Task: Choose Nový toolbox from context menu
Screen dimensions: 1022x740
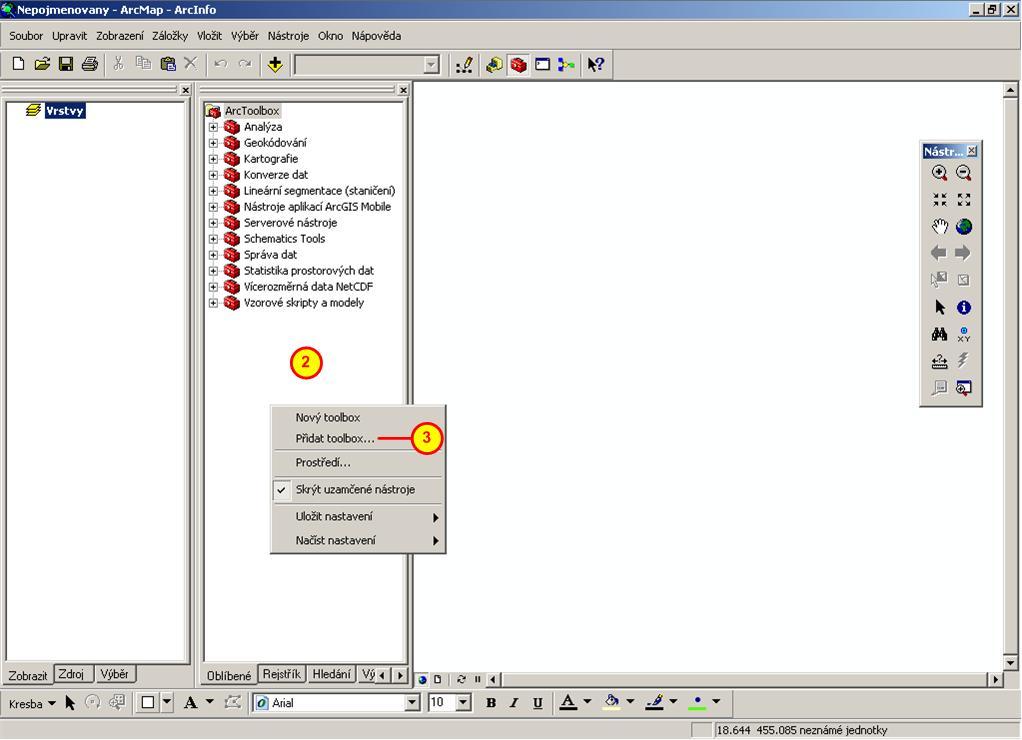Action: tap(357, 417)
